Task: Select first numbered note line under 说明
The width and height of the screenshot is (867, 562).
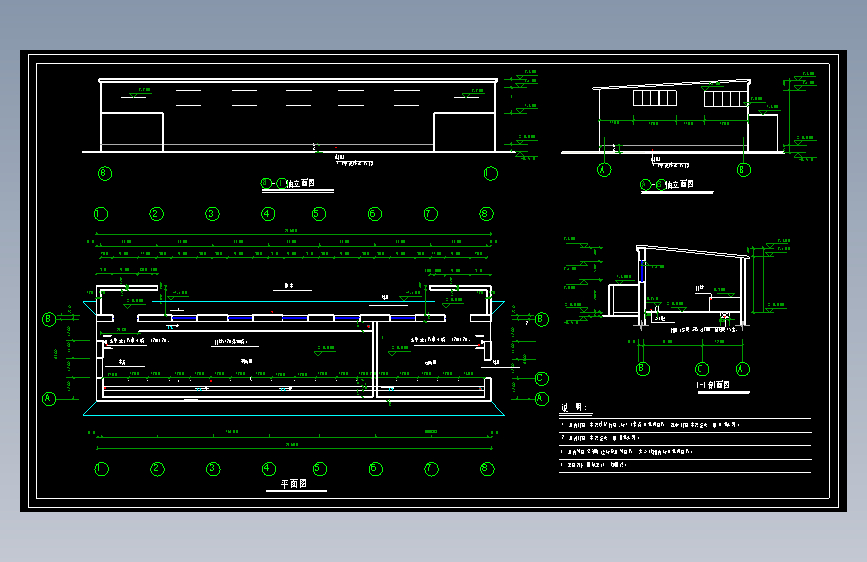Action: point(650,425)
